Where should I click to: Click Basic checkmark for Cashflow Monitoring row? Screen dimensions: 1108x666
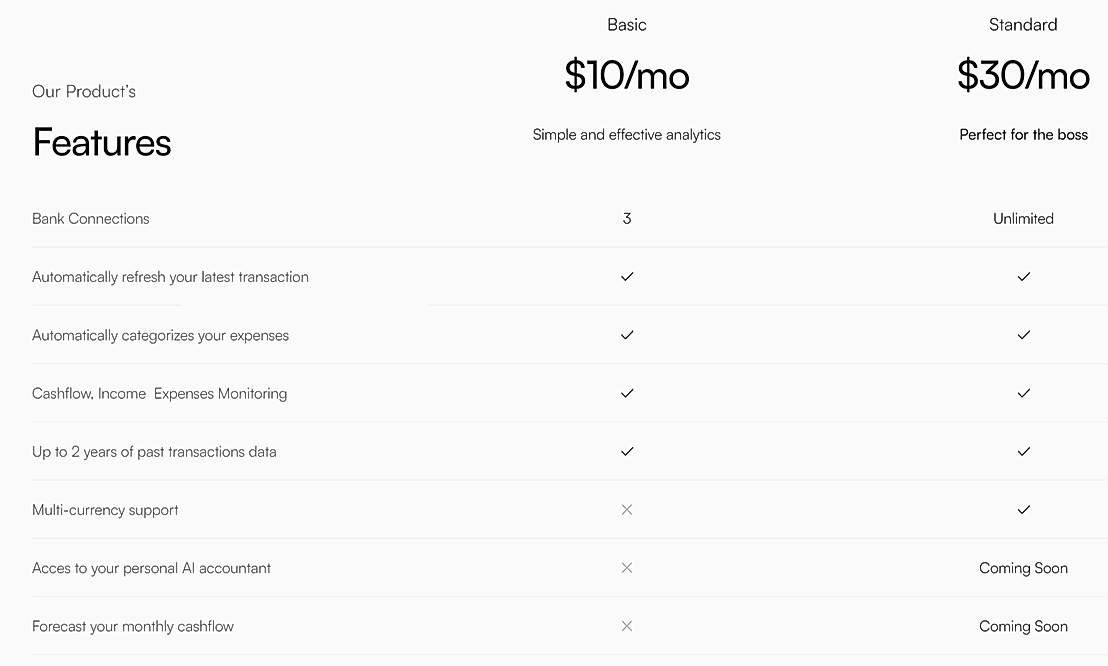click(627, 393)
